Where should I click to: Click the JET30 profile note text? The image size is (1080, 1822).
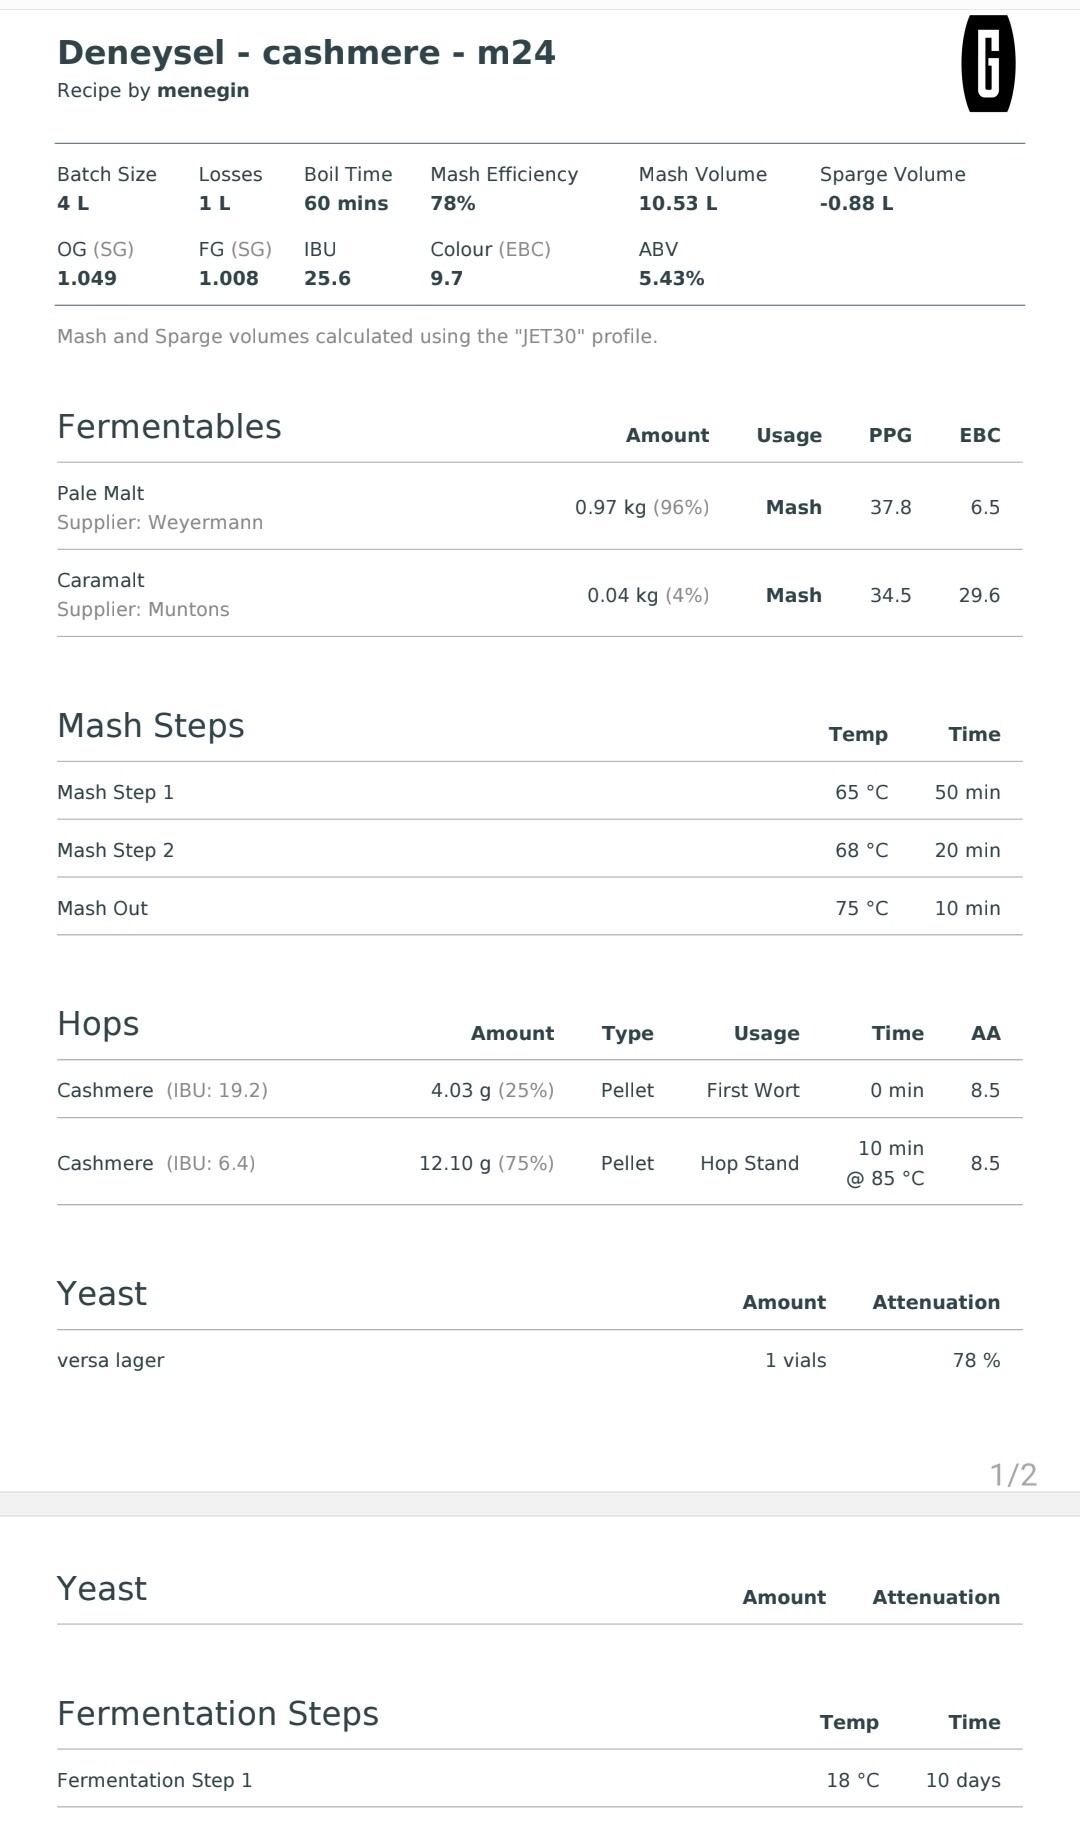point(357,336)
